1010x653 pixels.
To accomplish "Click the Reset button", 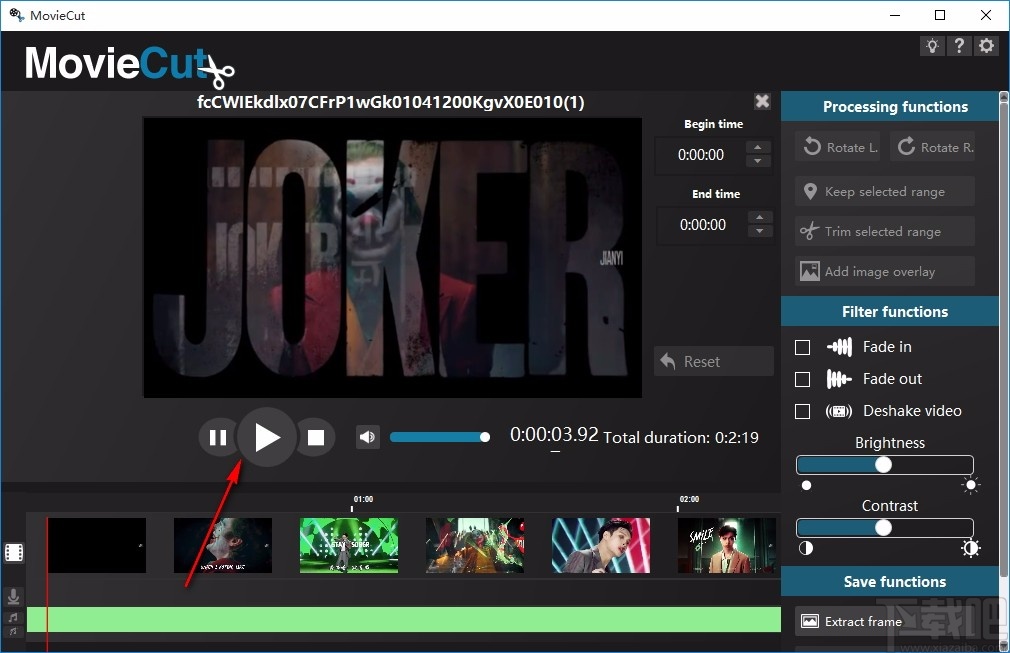I will (x=714, y=361).
